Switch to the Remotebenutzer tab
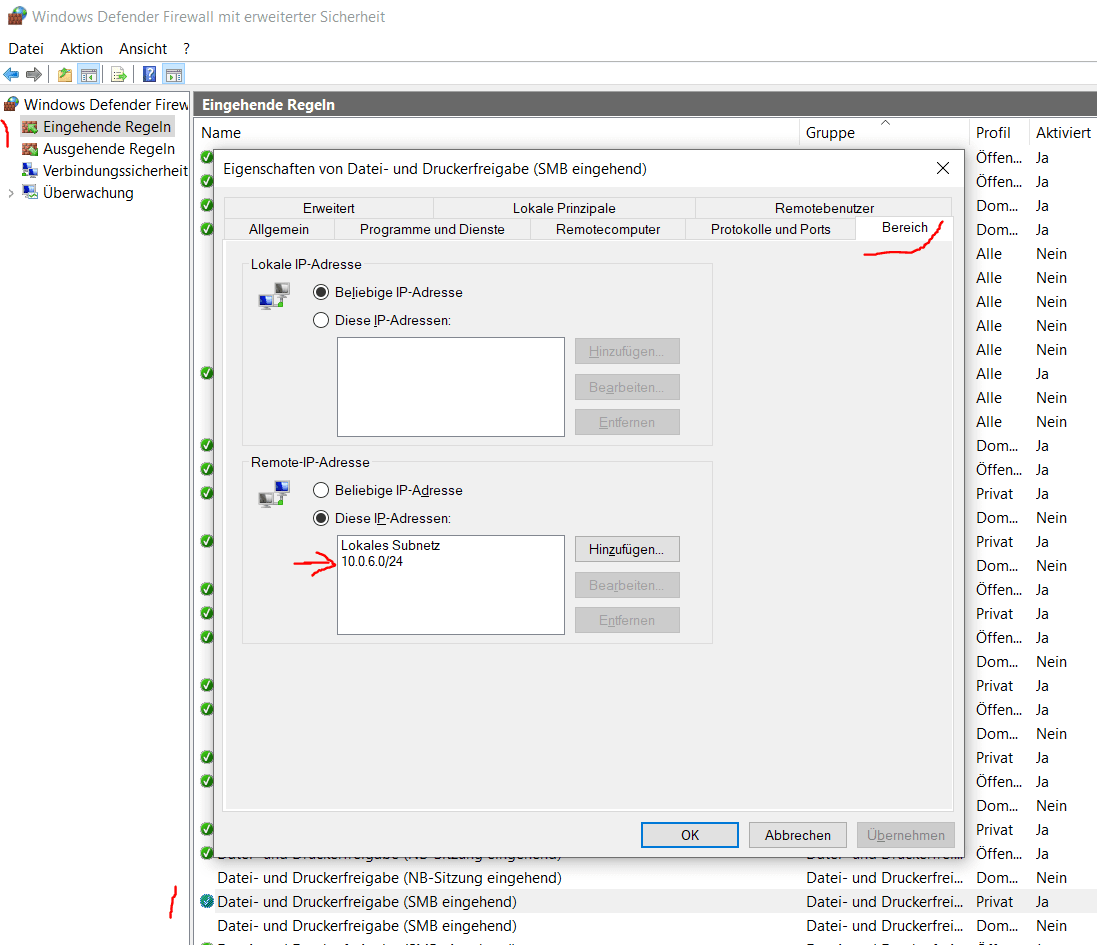Screen dimensions: 1097x945 [x=824, y=208]
